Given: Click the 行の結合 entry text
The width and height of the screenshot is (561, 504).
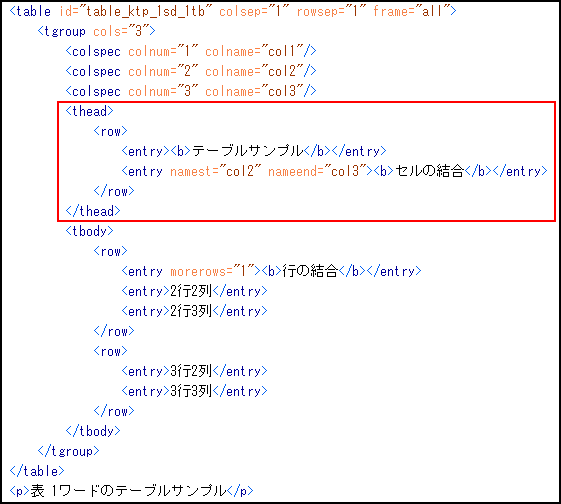Looking at the screenshot, I should pos(310,271).
